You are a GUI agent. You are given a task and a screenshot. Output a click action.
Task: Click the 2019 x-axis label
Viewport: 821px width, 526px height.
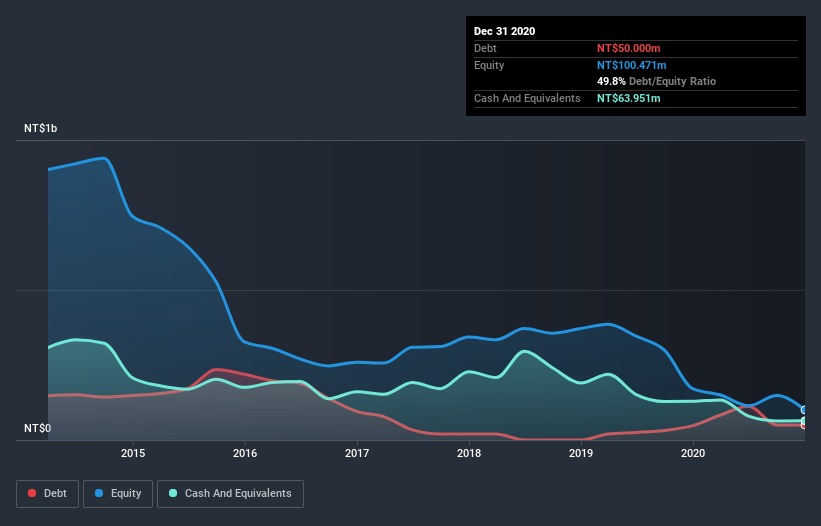pos(581,453)
